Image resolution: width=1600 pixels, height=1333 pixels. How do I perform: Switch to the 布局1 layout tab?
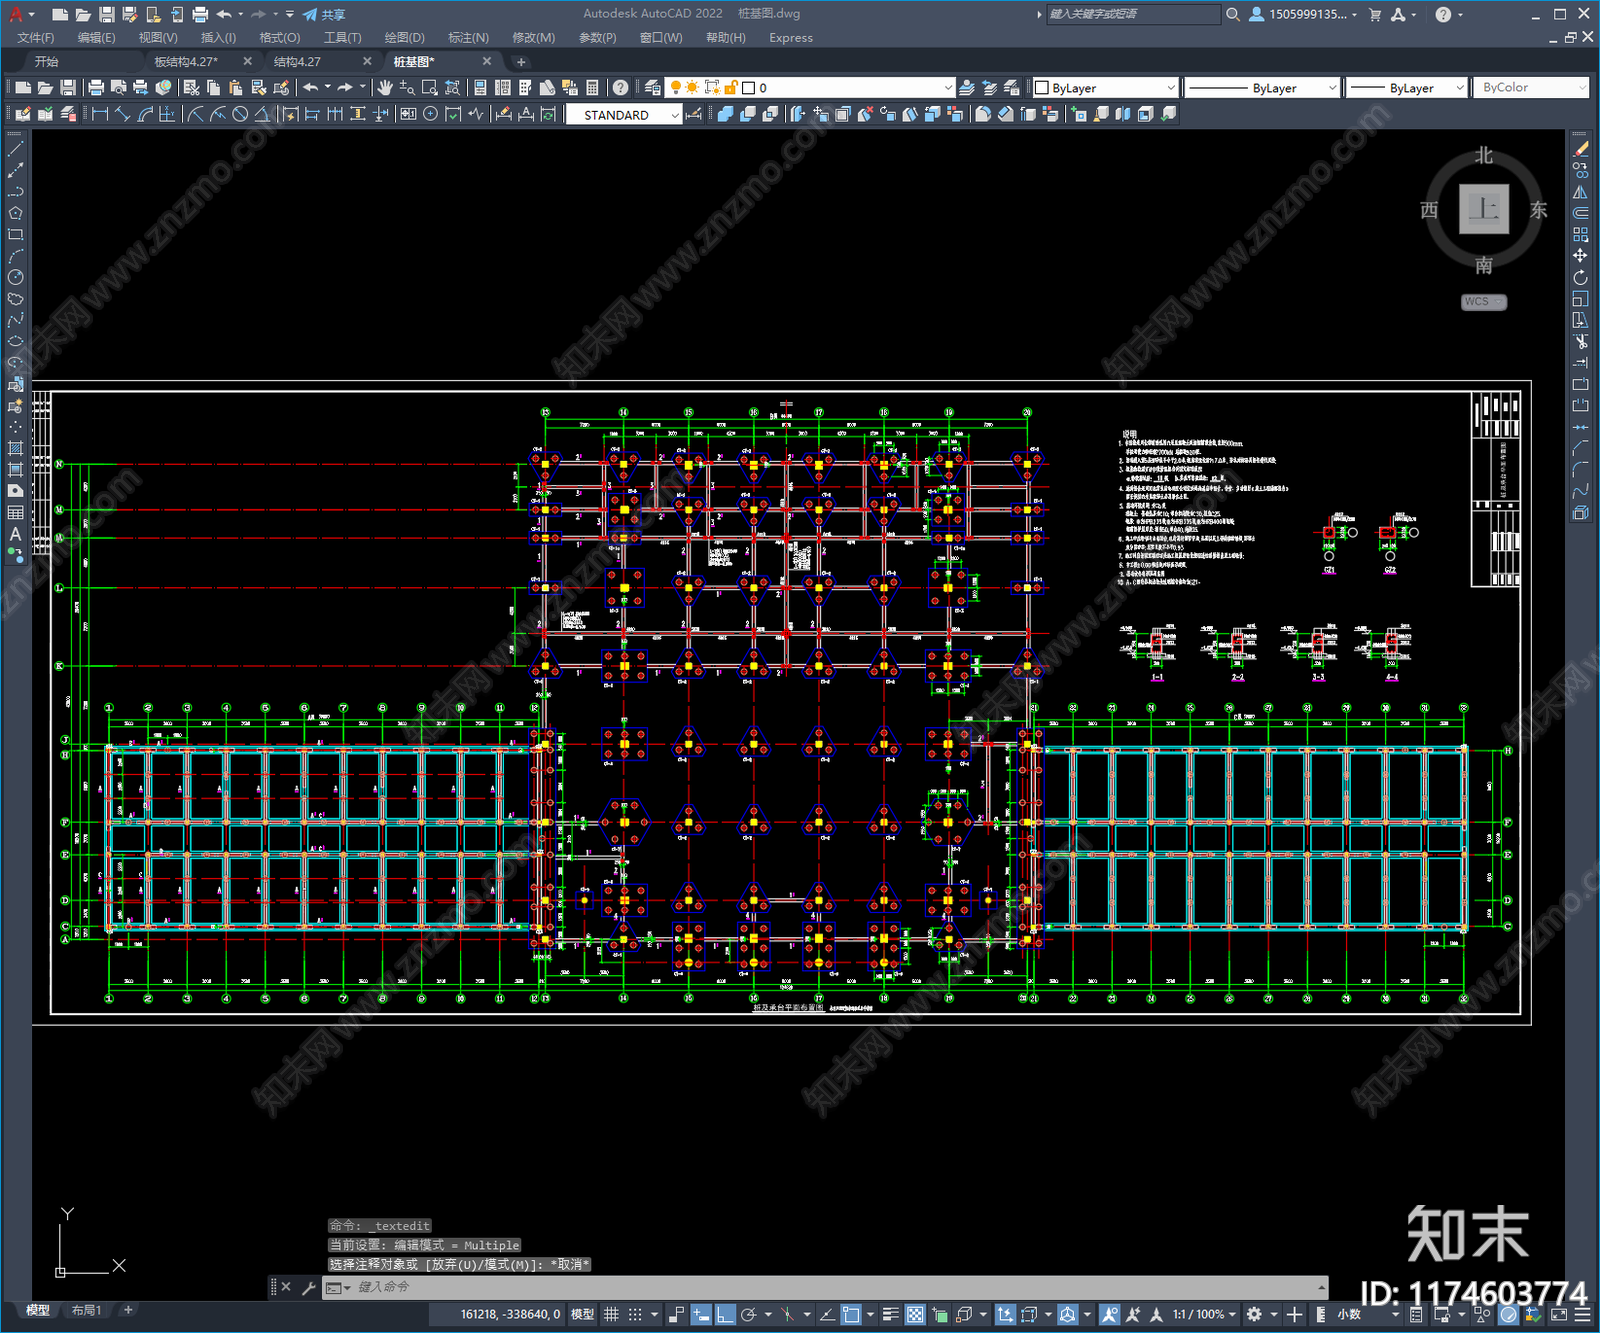(x=86, y=1310)
